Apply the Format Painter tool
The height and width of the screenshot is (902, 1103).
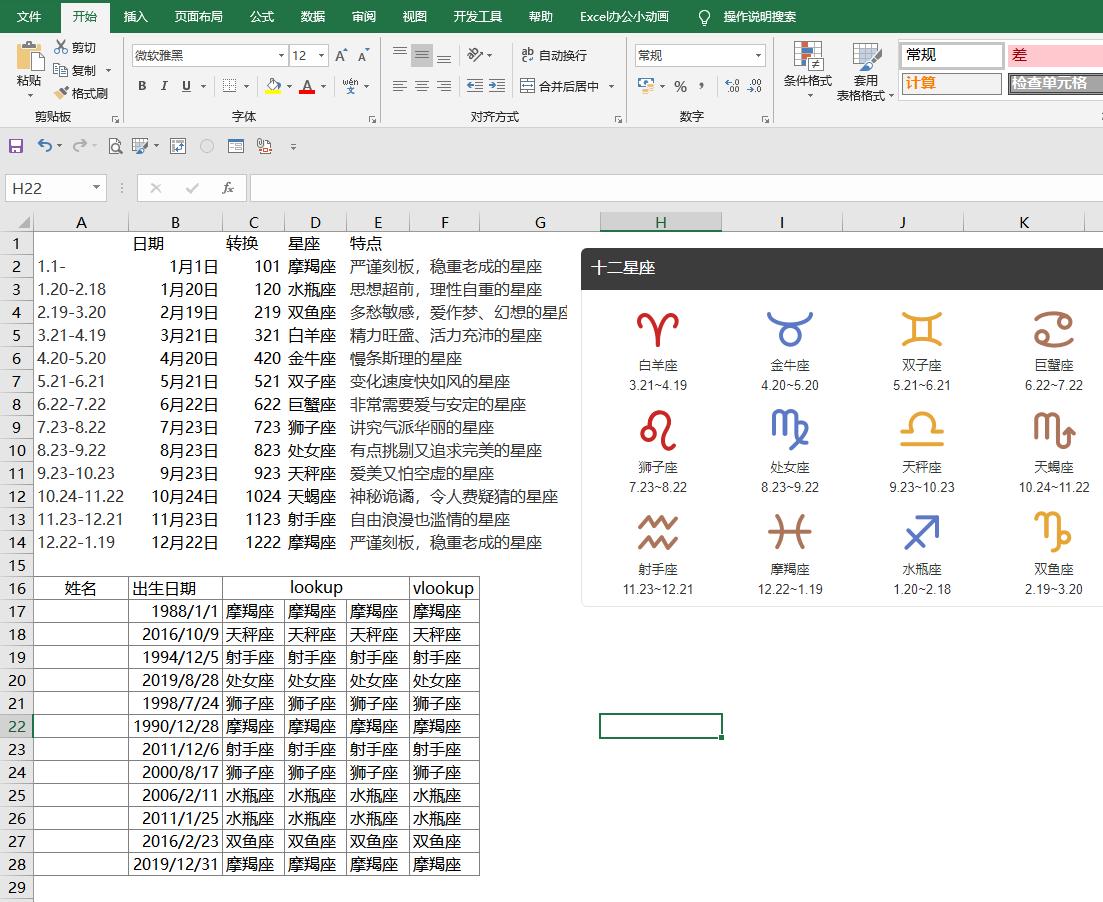point(80,92)
